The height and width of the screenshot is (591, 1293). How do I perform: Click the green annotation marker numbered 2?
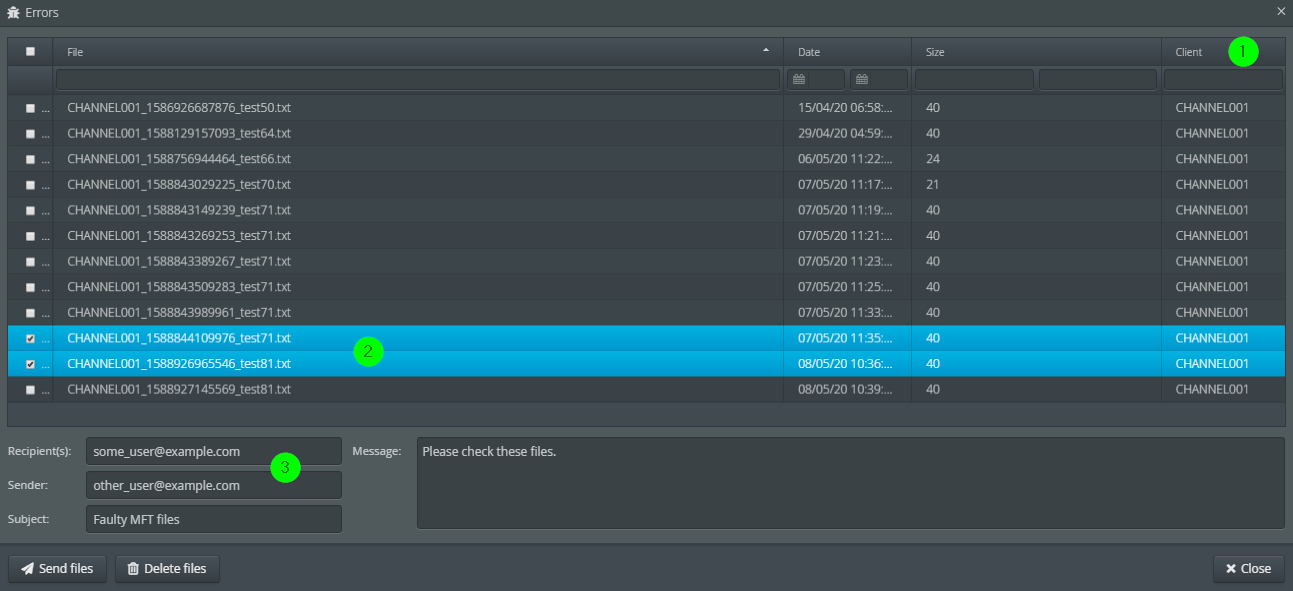tap(368, 351)
